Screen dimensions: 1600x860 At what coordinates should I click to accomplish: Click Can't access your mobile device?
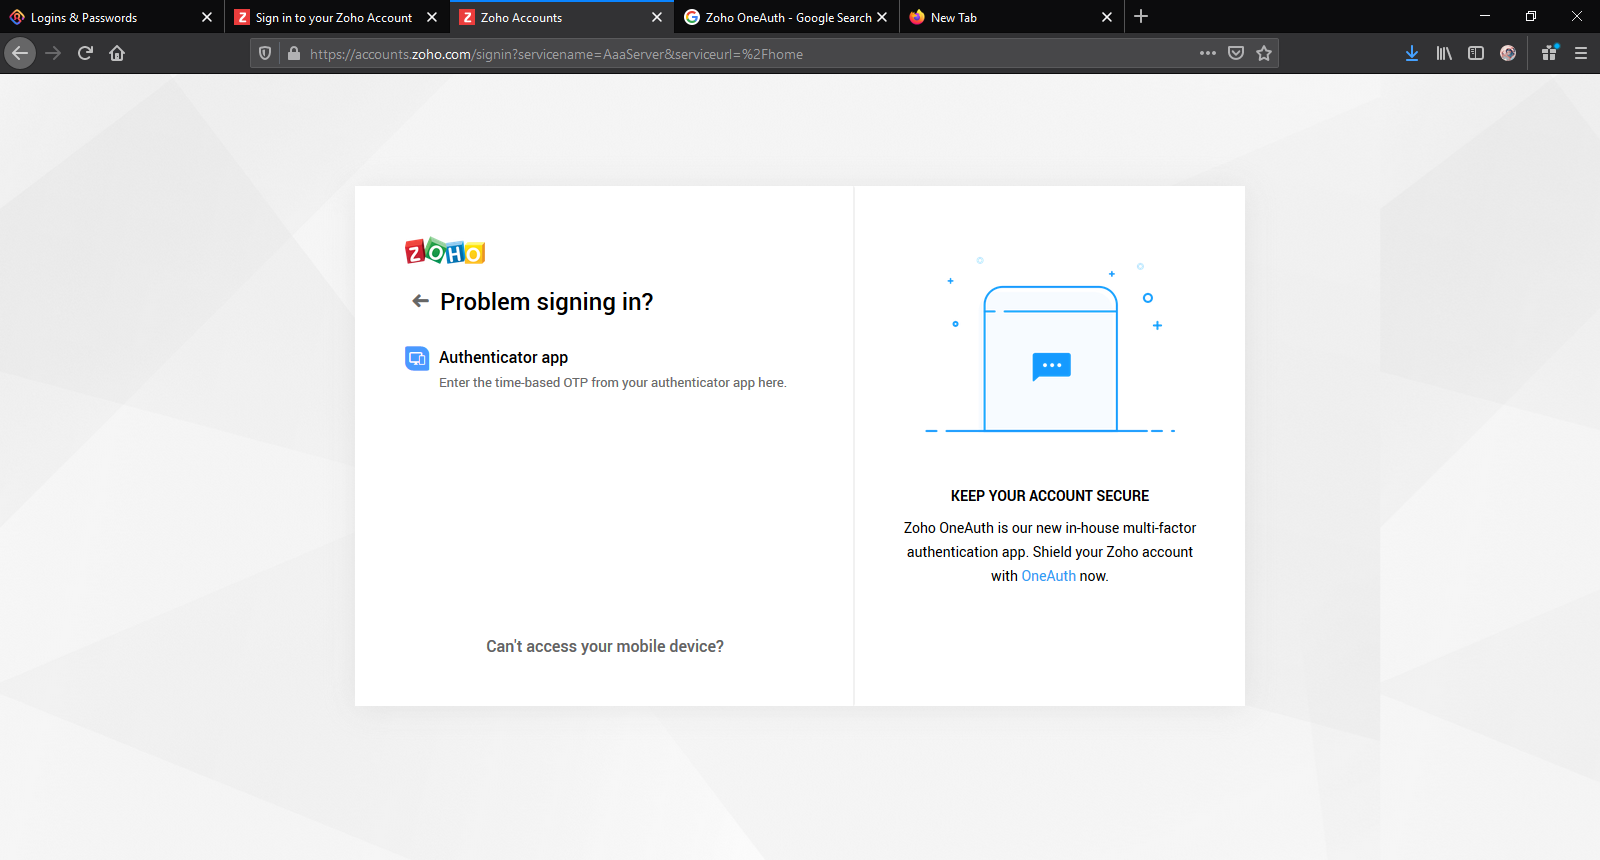point(605,646)
